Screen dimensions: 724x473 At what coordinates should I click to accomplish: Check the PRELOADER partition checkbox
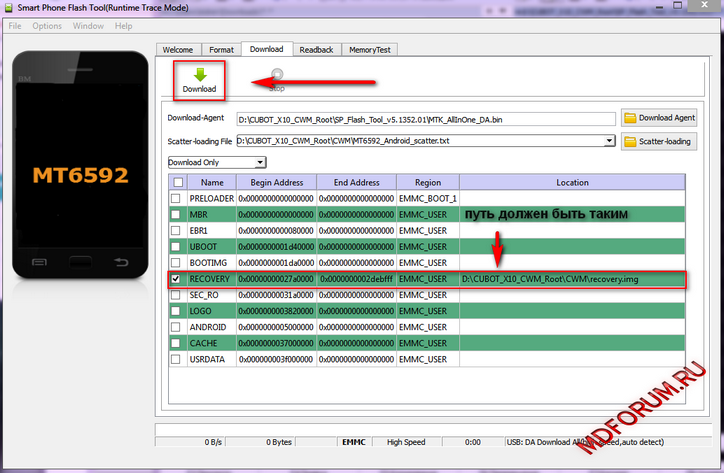tap(175, 199)
